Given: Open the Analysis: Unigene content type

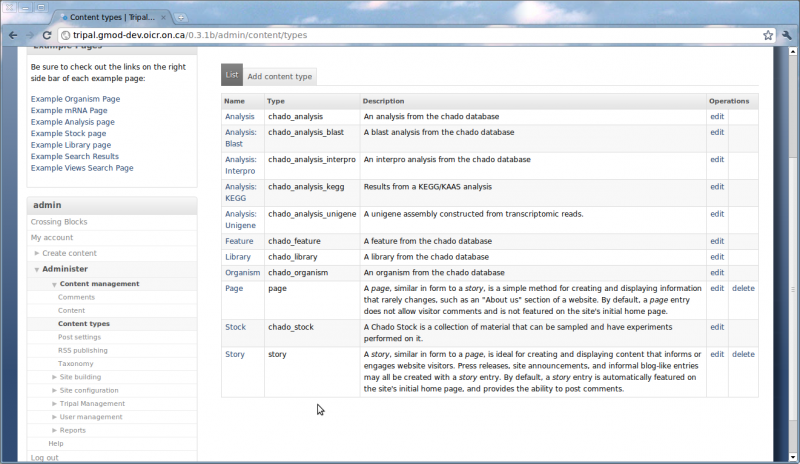Looking at the screenshot, I should point(241,219).
